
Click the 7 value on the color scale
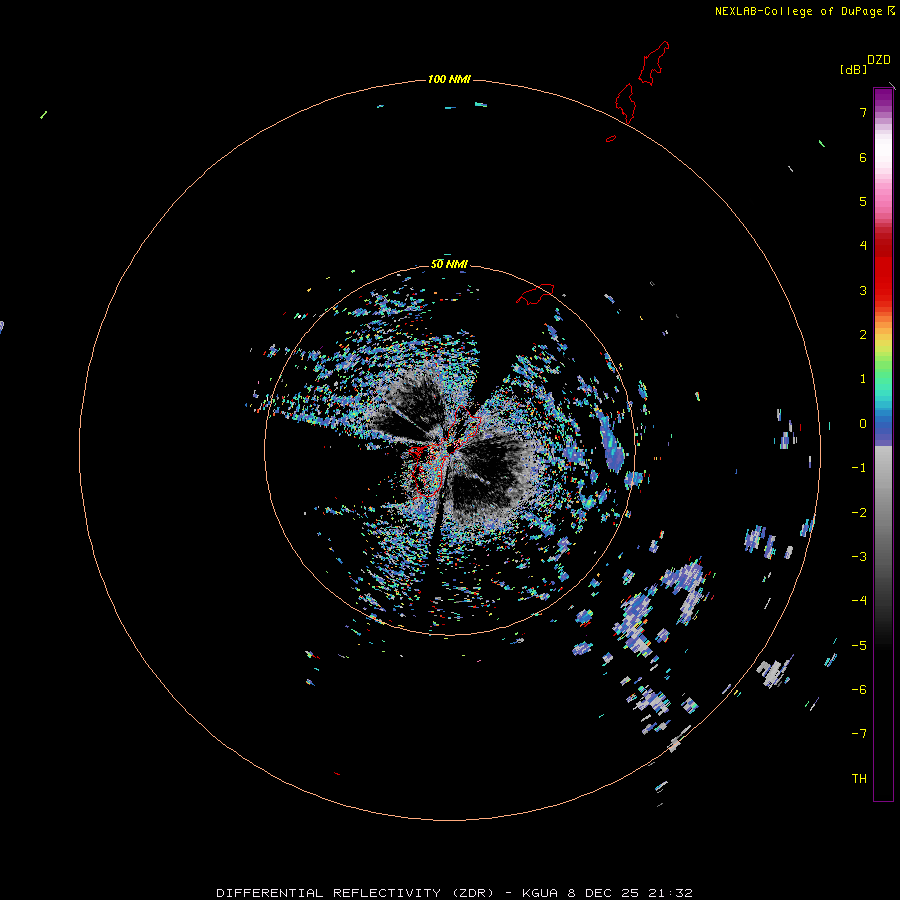click(863, 112)
